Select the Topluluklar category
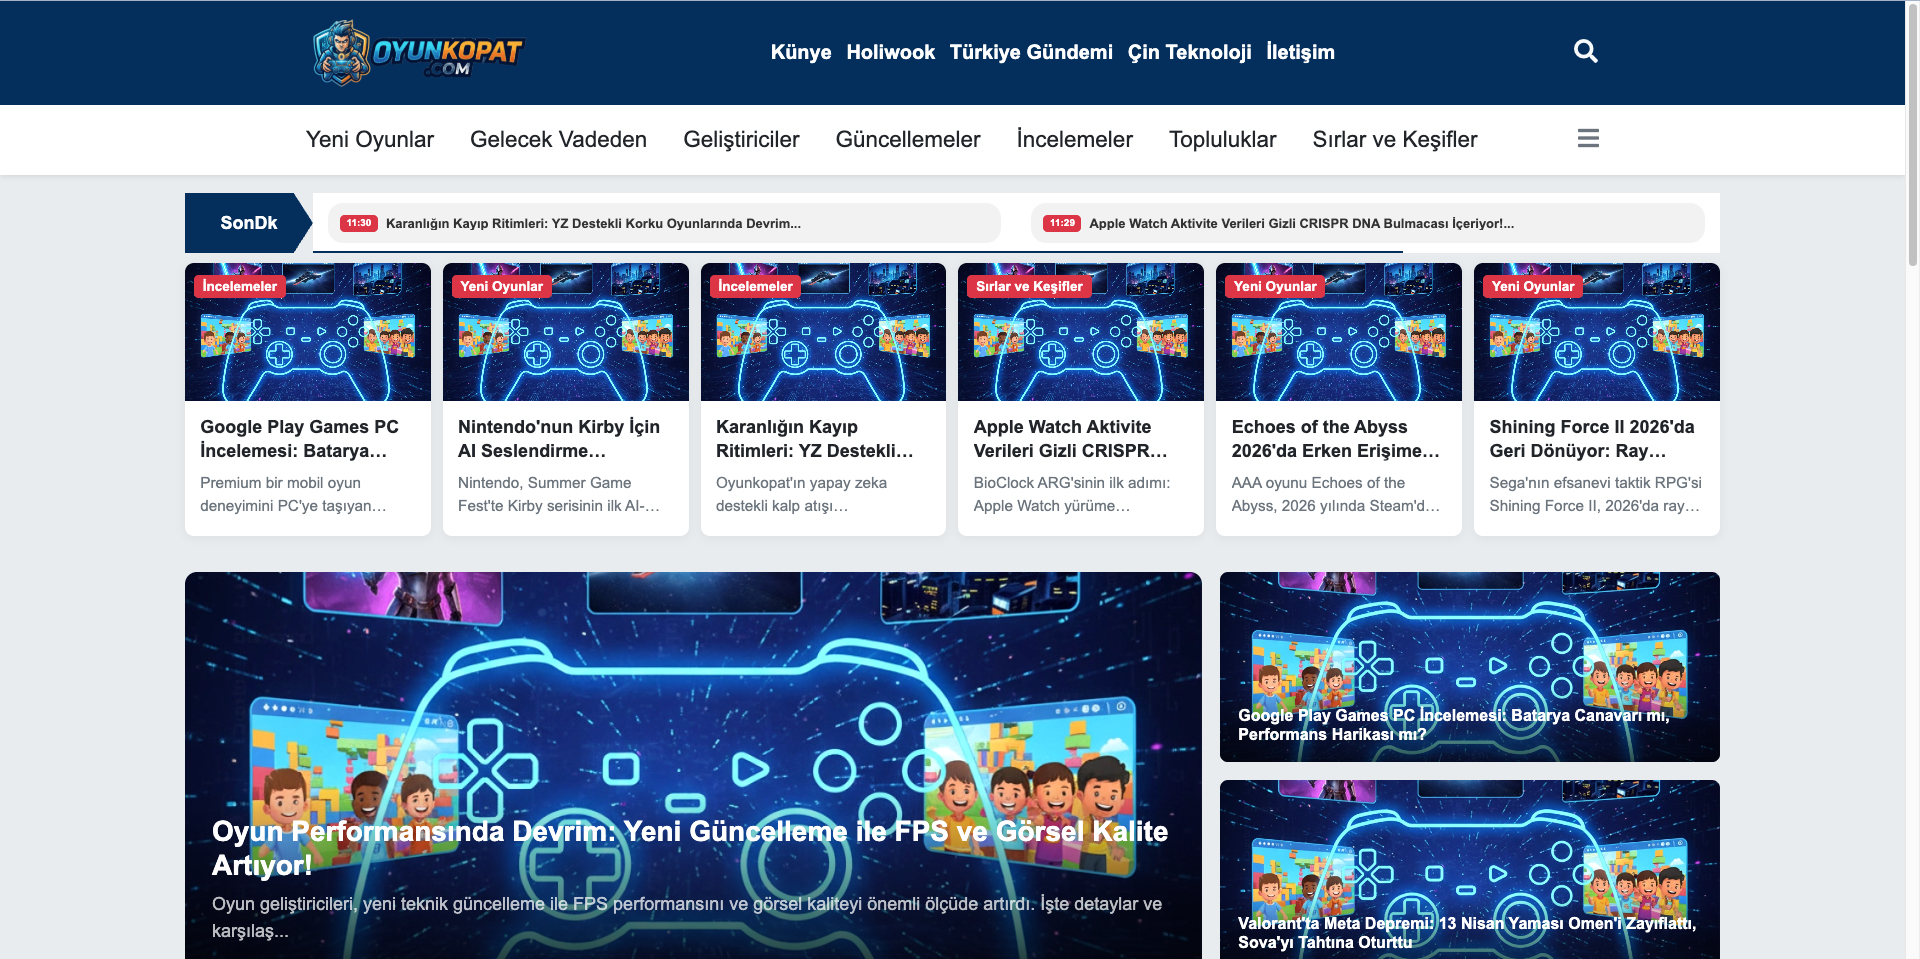Screen dimensions: 1920x959 click(1222, 139)
